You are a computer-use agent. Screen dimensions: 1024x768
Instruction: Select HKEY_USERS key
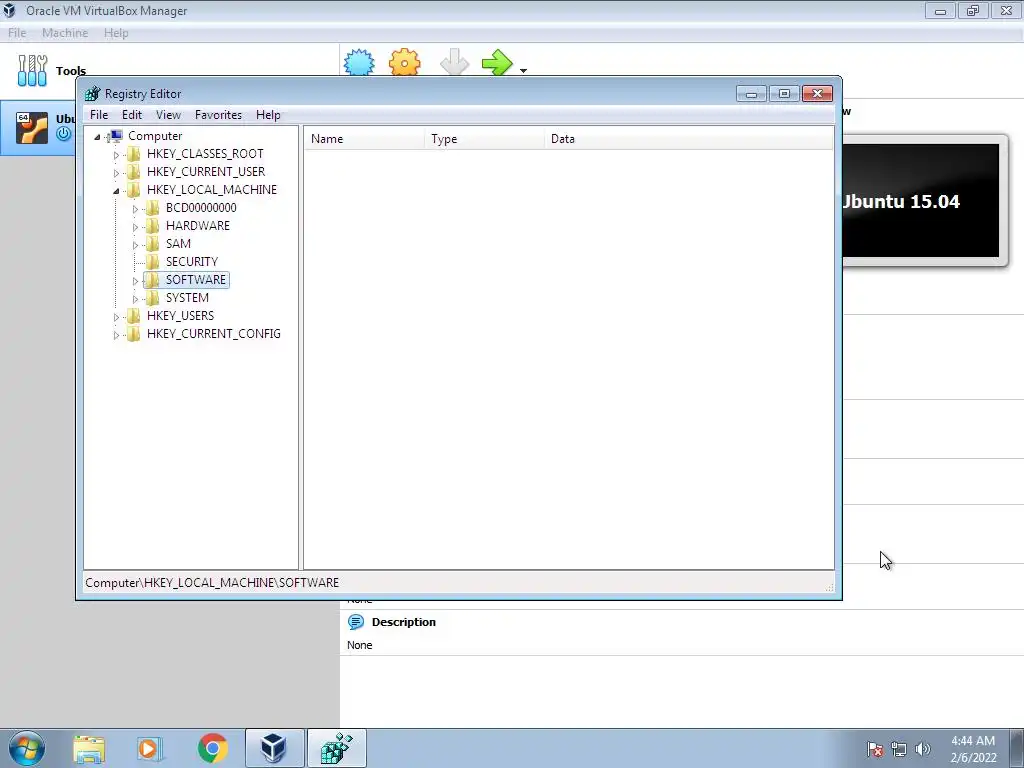[x=180, y=315]
